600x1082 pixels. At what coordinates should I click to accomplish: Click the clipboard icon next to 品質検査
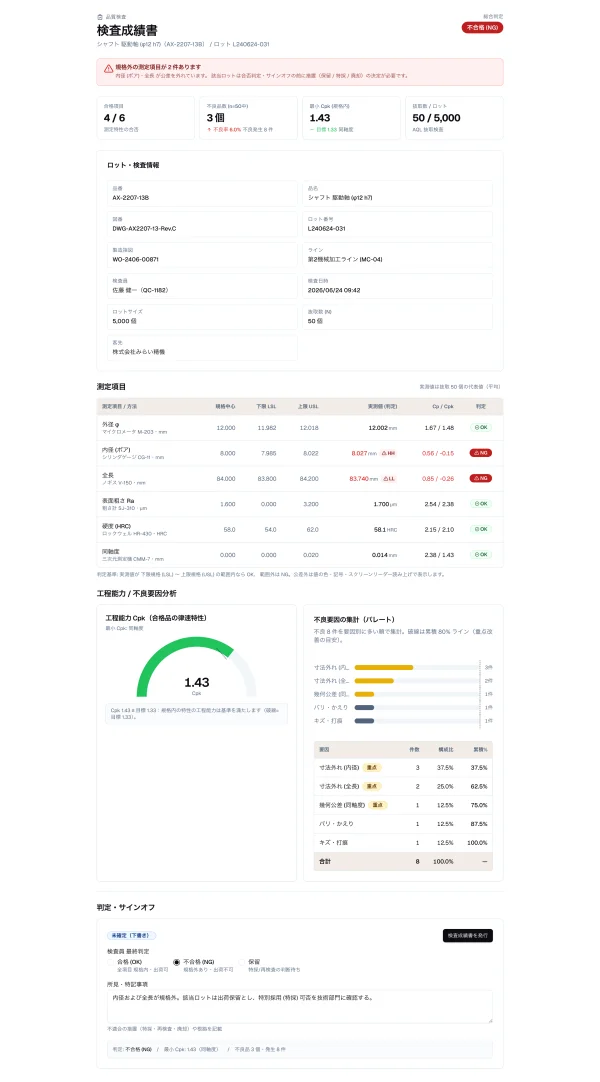coord(100,15)
